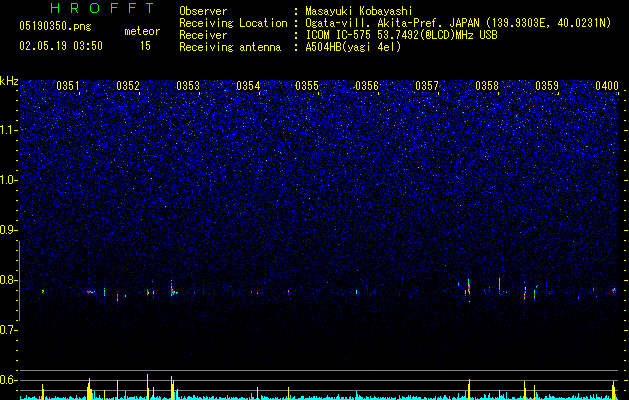Viewport: 629px width, 400px height.
Task: Click the 1.0 kHz axis label
Action: [8, 180]
